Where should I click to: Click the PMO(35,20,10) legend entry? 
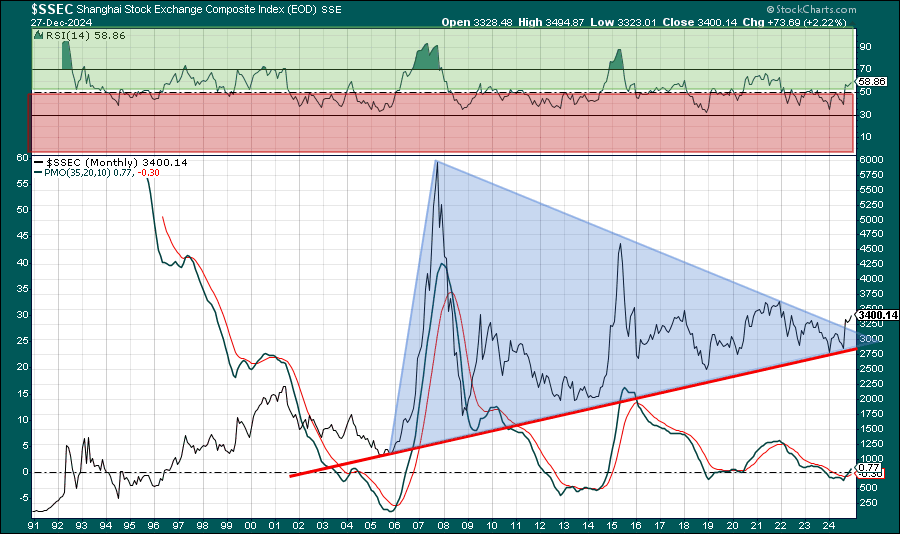[x=88, y=173]
